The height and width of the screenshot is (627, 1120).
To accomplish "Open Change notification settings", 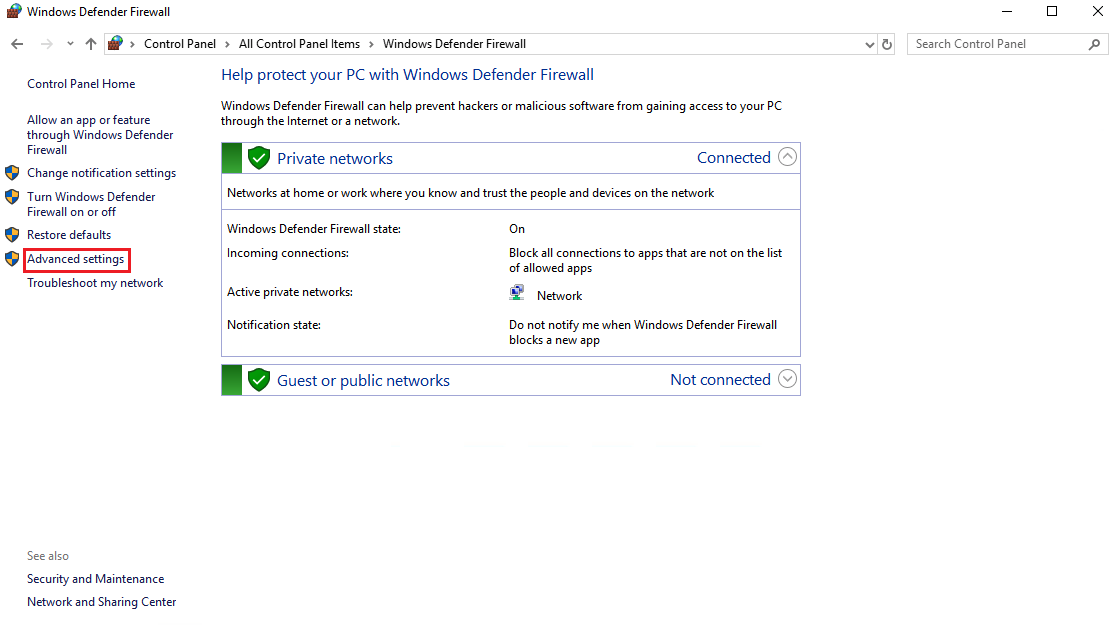I will pyautogui.click(x=101, y=173).
